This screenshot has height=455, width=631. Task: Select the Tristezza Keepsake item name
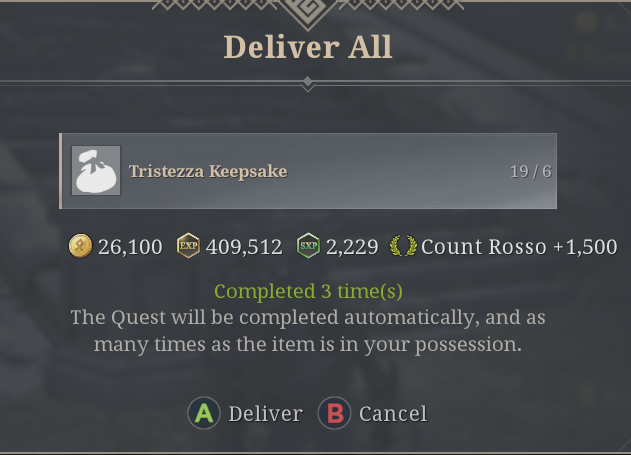coord(208,171)
